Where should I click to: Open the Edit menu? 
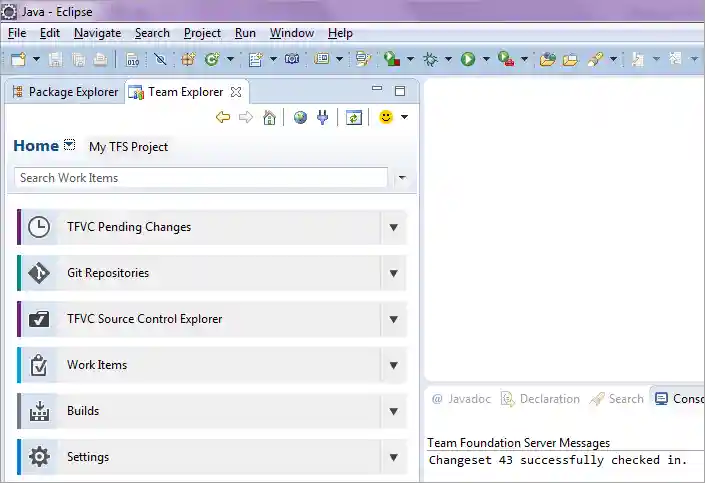tap(49, 33)
